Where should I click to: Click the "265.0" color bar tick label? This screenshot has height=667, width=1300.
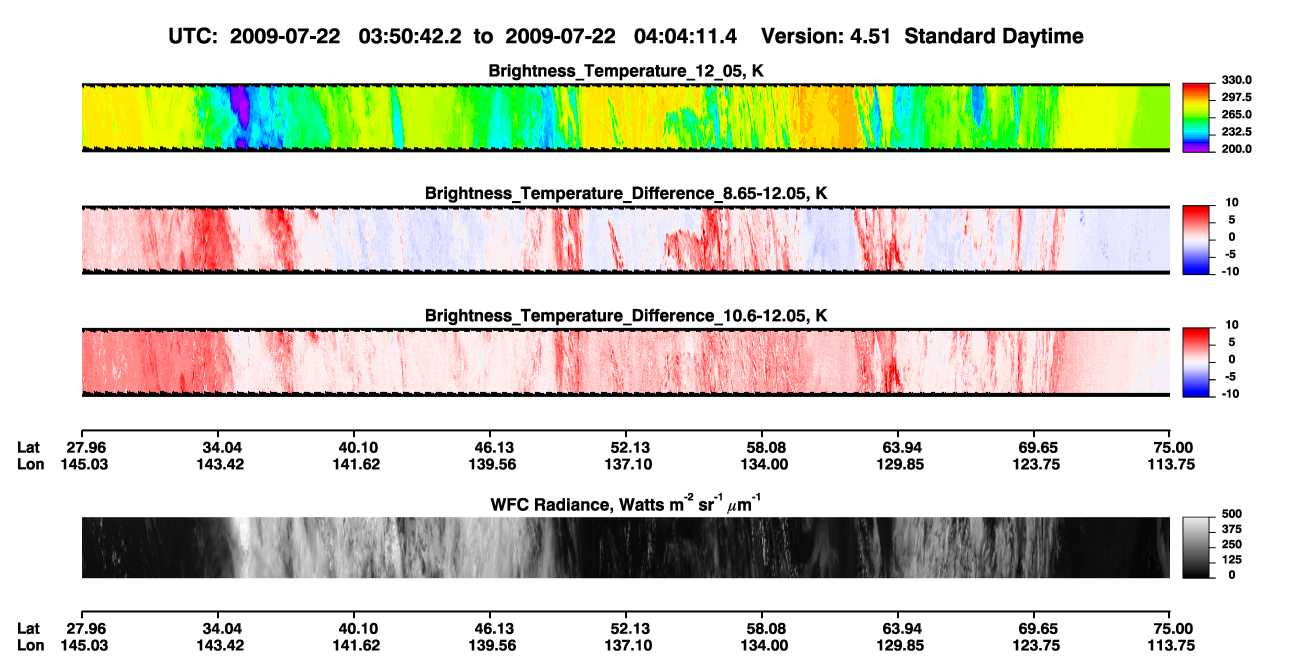point(1237,115)
